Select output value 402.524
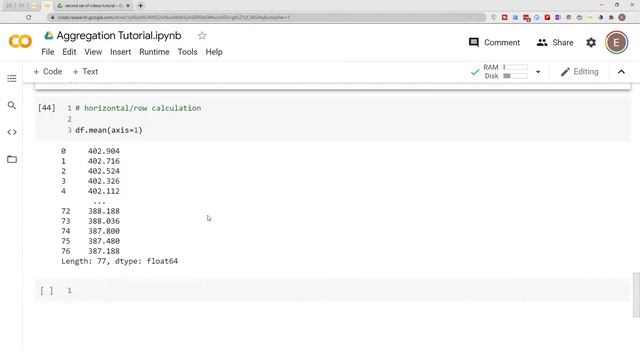The height and width of the screenshot is (360, 640). click(104, 171)
